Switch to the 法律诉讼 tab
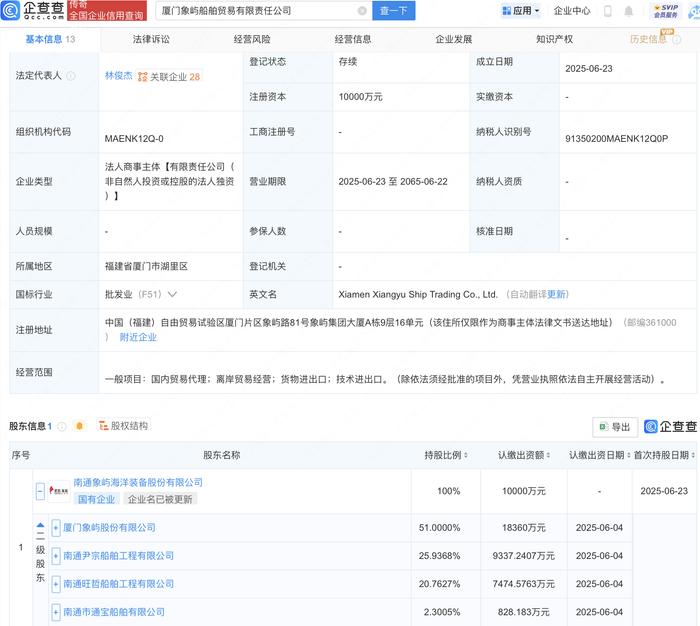 151,39
